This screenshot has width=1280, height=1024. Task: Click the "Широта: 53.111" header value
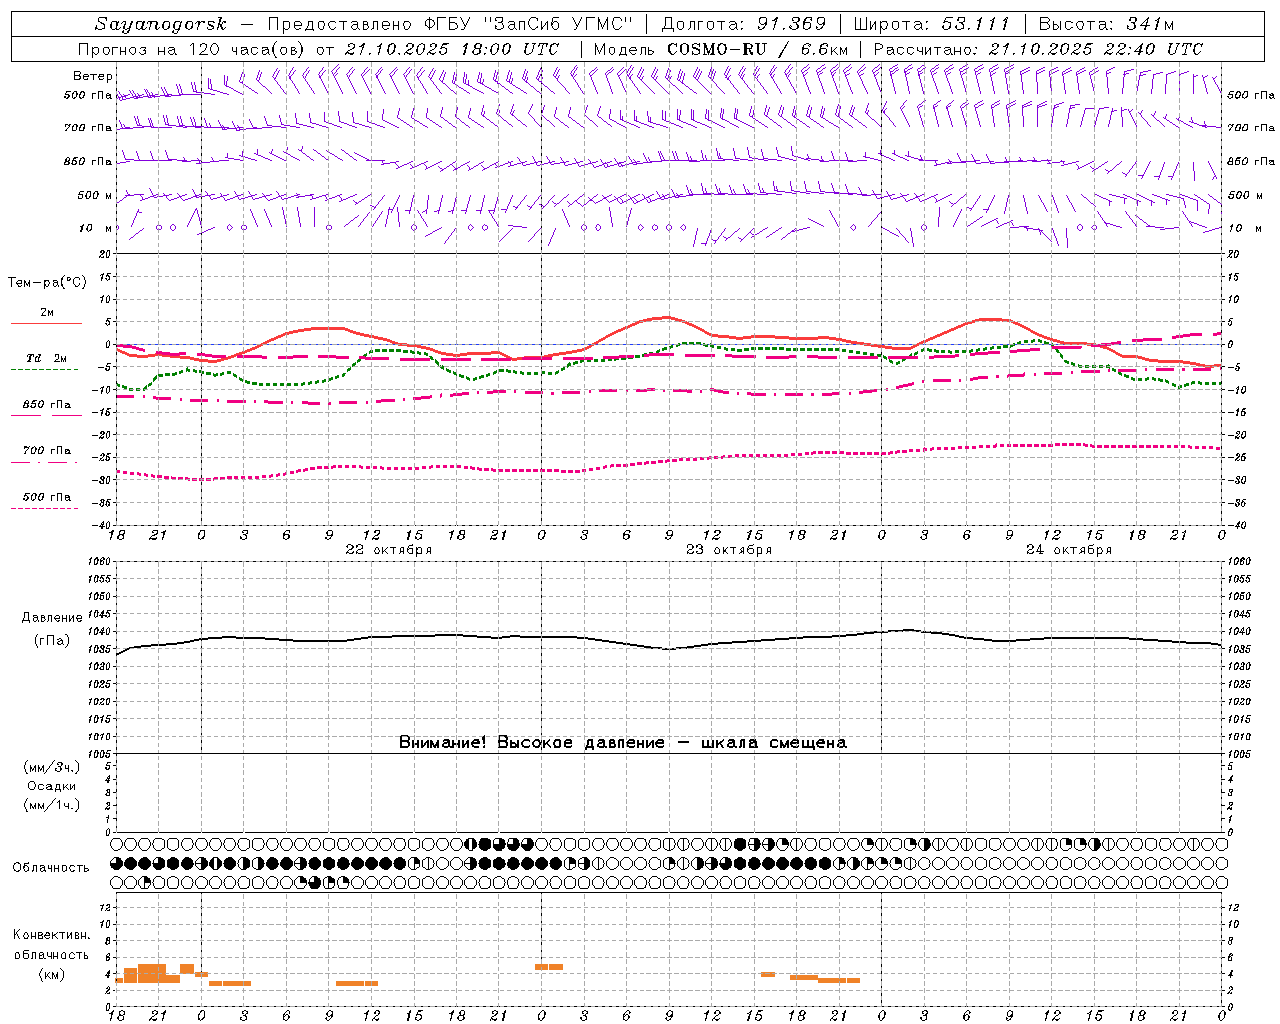pos(932,24)
